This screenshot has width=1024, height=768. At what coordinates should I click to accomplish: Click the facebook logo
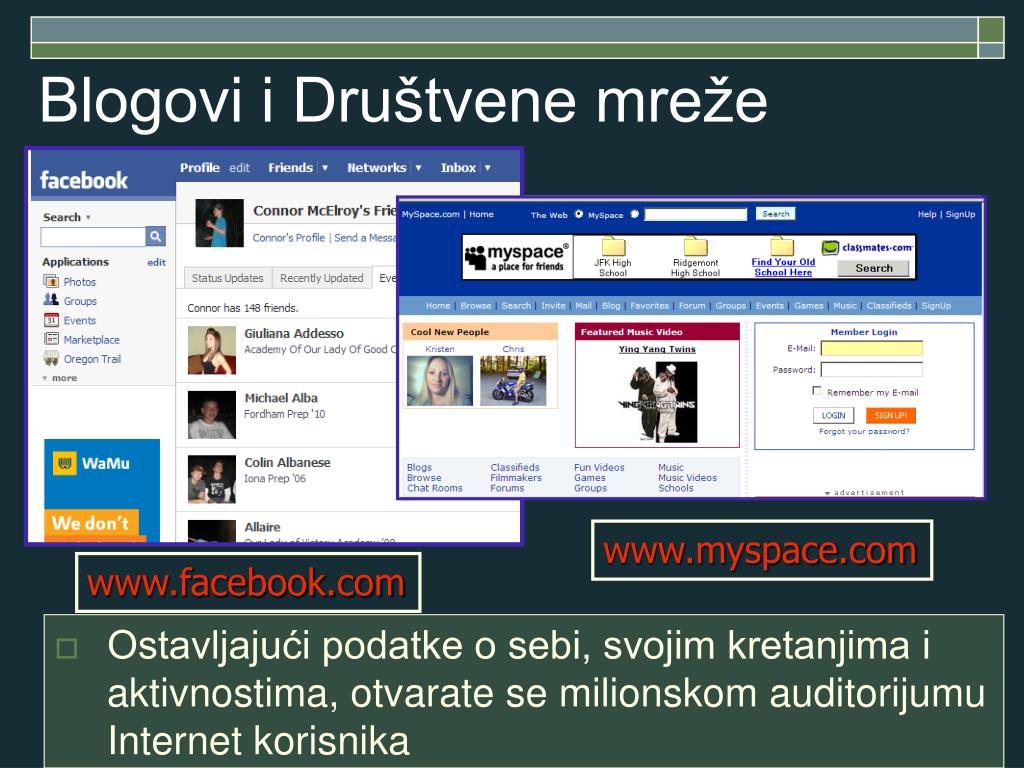pos(84,180)
